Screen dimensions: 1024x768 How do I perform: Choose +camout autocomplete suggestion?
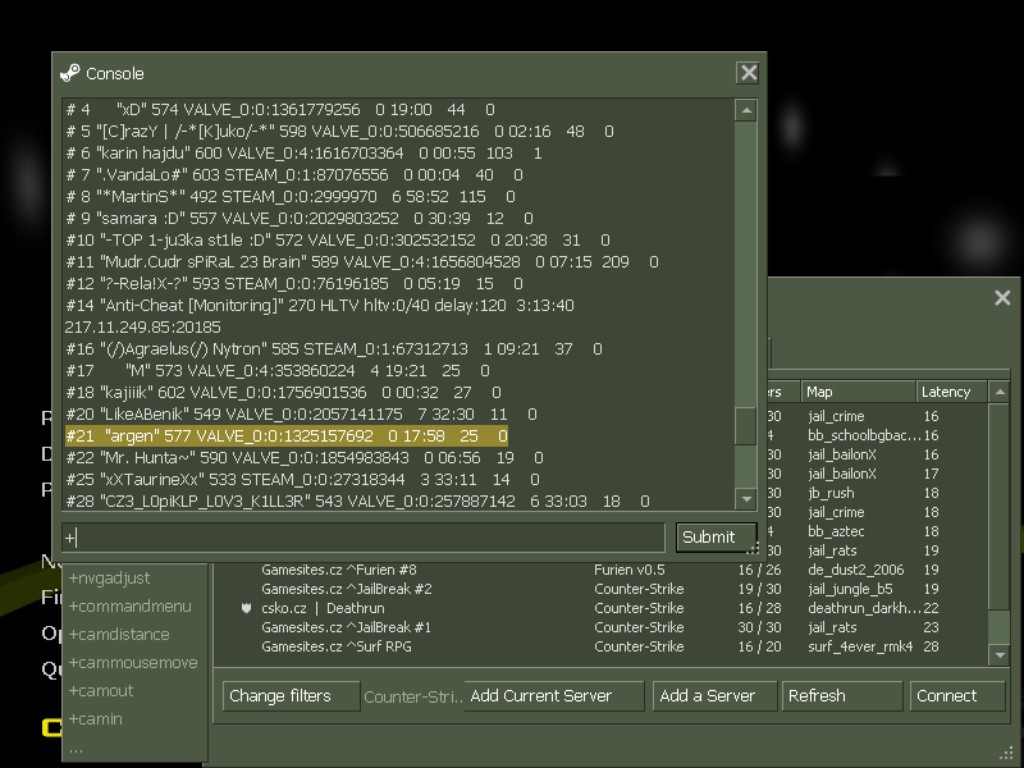click(x=135, y=690)
